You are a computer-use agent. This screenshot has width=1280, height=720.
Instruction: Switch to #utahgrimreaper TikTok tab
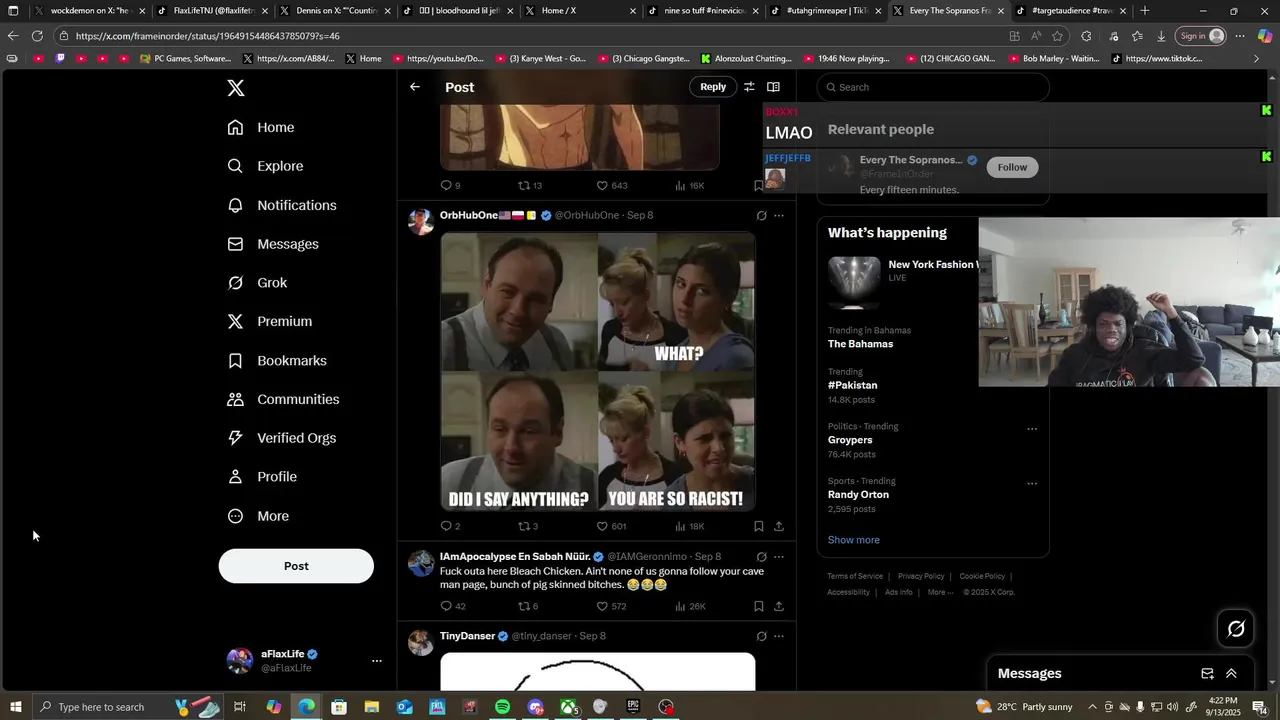tap(826, 11)
